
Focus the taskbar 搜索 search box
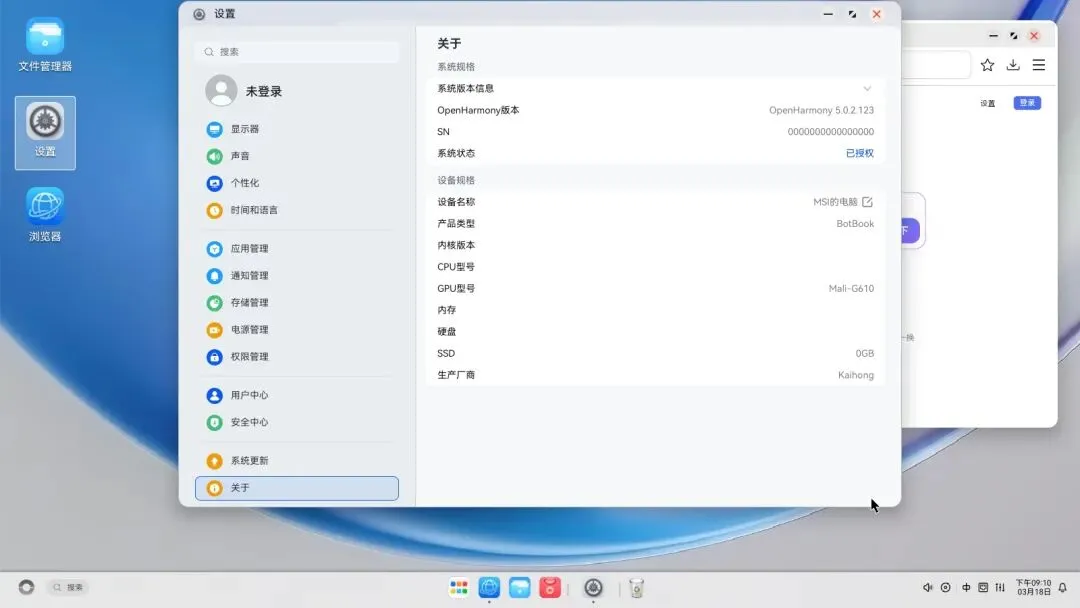point(69,587)
